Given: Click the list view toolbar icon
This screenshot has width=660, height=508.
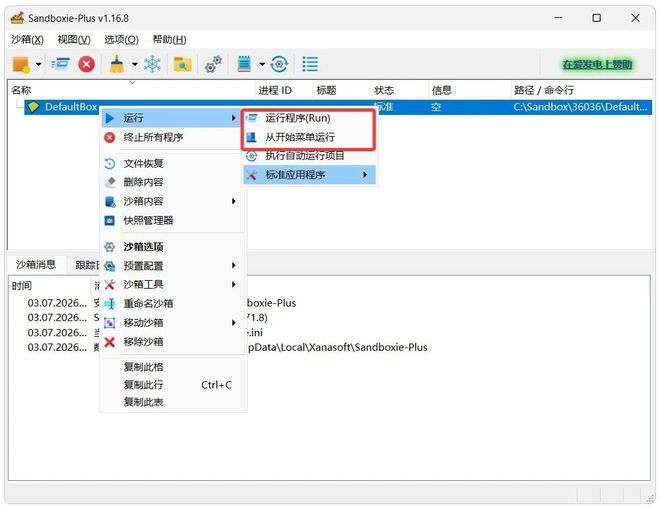Looking at the screenshot, I should point(310,64).
